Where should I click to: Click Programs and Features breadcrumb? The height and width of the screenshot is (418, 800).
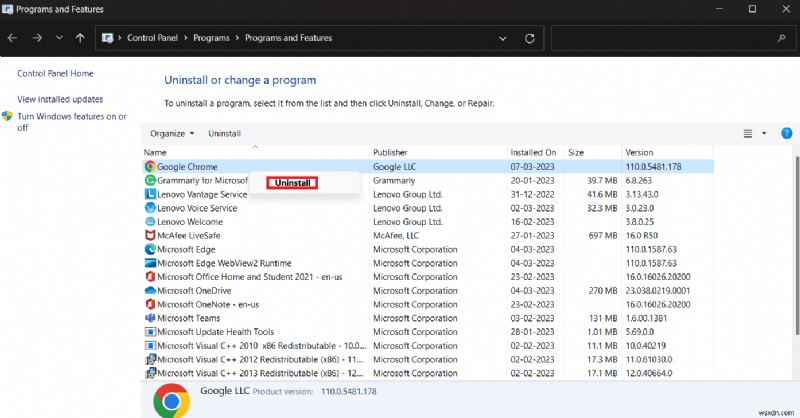coord(288,38)
